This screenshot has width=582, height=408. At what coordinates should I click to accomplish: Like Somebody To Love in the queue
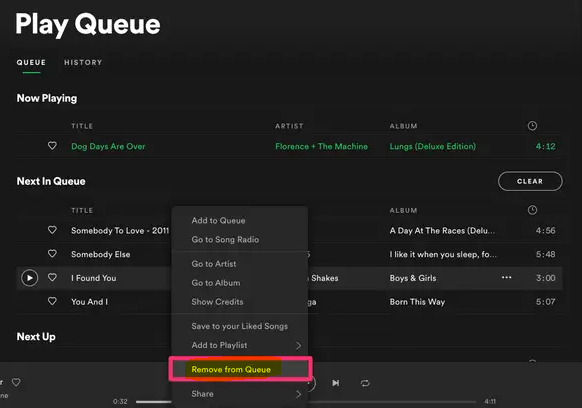point(52,230)
